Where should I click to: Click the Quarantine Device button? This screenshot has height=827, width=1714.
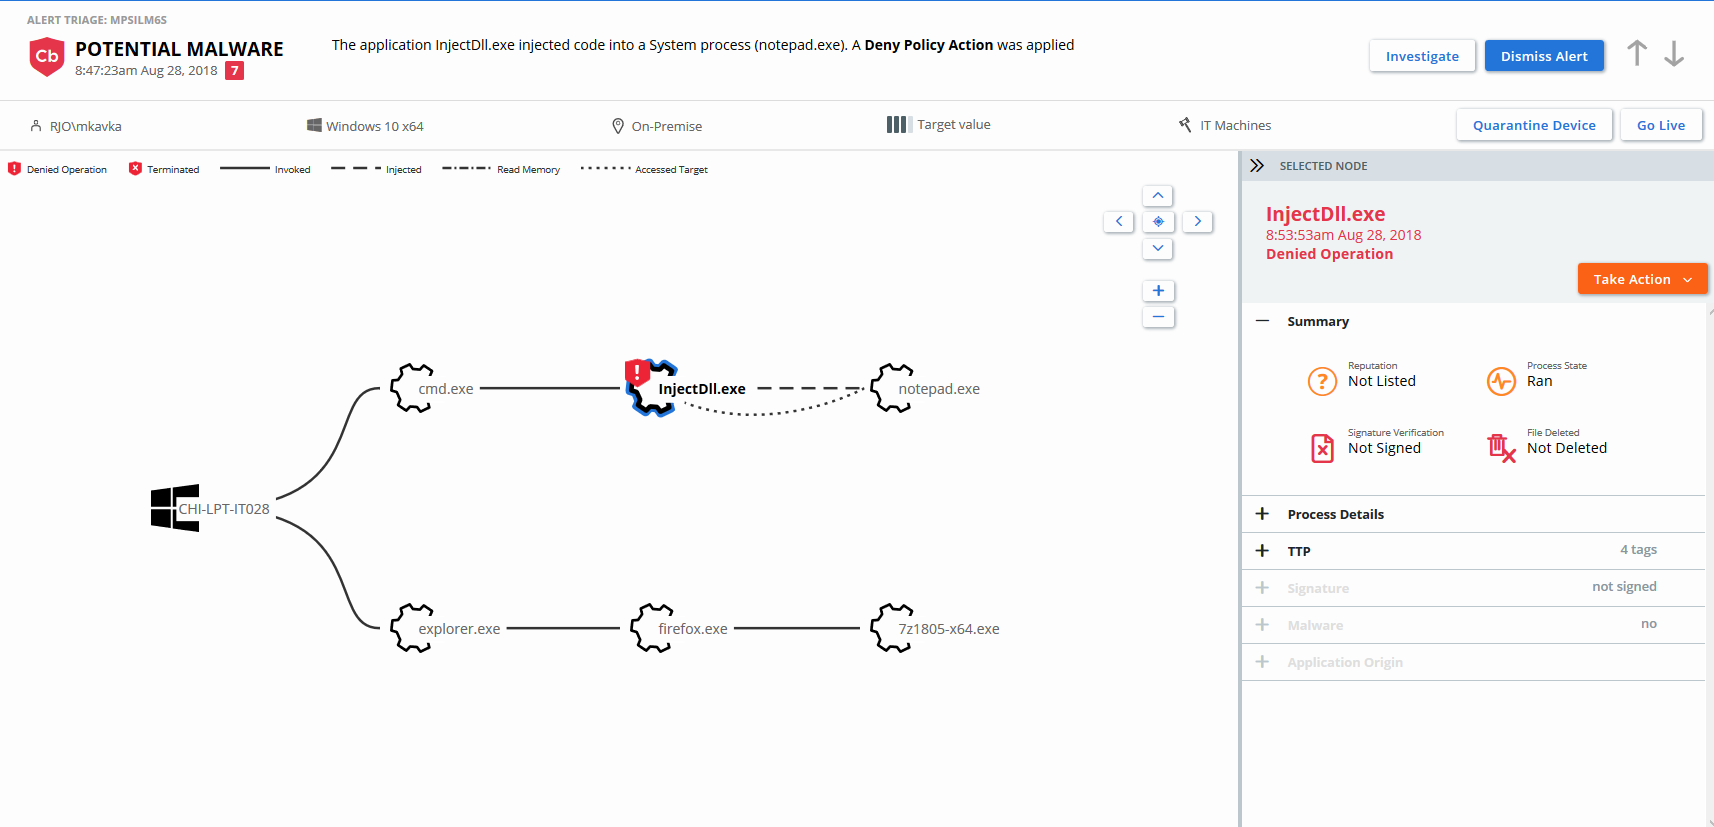pos(1534,125)
